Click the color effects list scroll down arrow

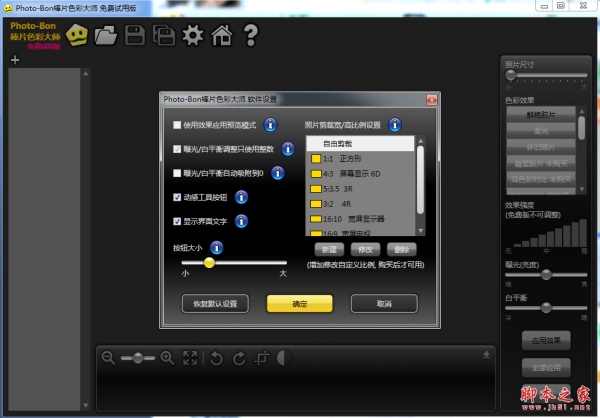[582, 189]
